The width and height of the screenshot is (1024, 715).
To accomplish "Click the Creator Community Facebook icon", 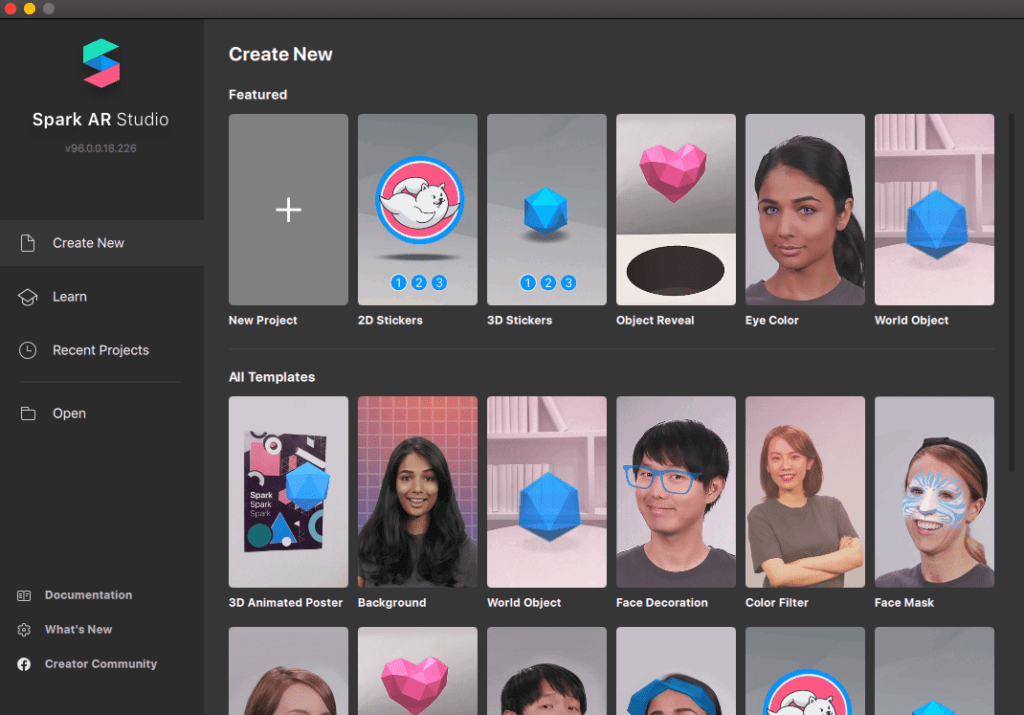I will 24,664.
